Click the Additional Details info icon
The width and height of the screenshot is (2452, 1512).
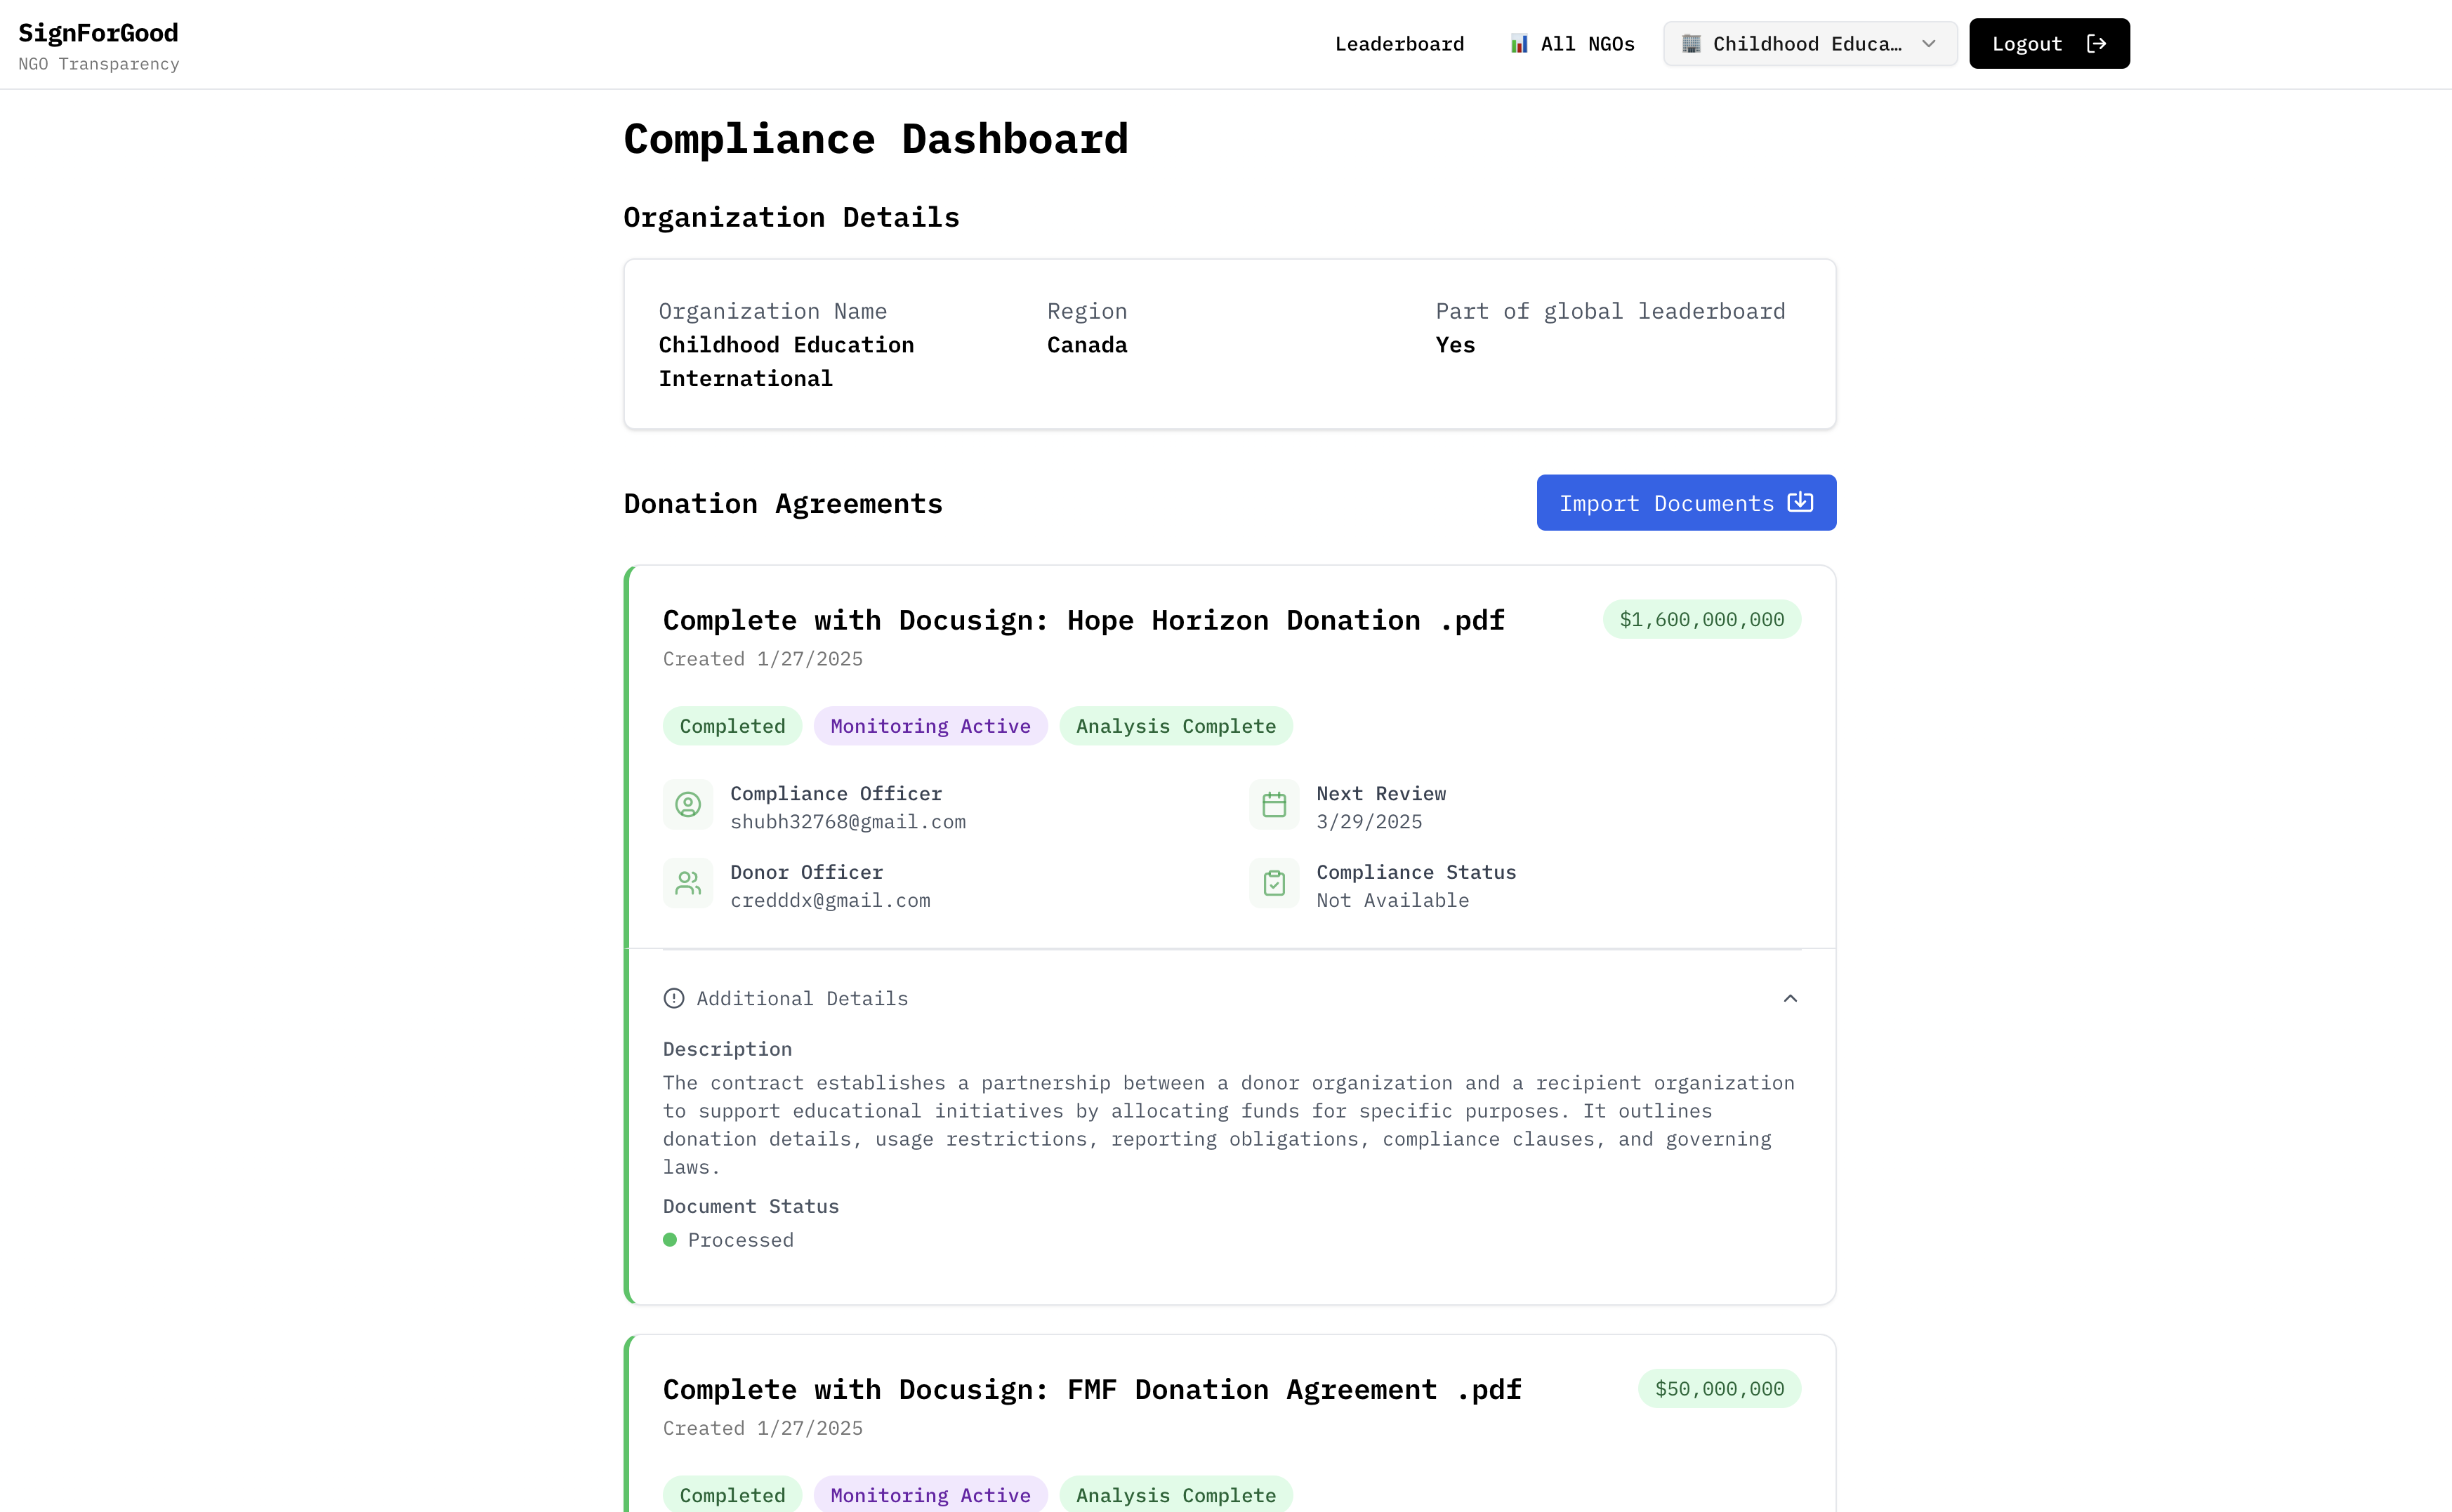pyautogui.click(x=674, y=998)
